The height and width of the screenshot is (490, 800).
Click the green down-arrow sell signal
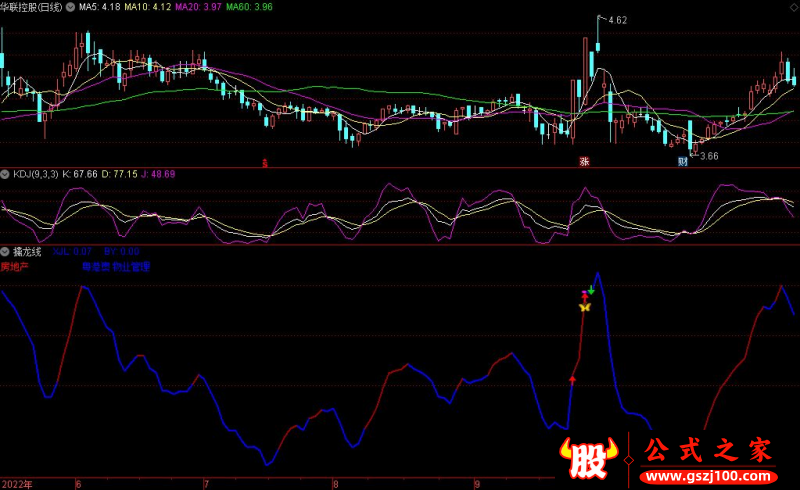(591, 290)
